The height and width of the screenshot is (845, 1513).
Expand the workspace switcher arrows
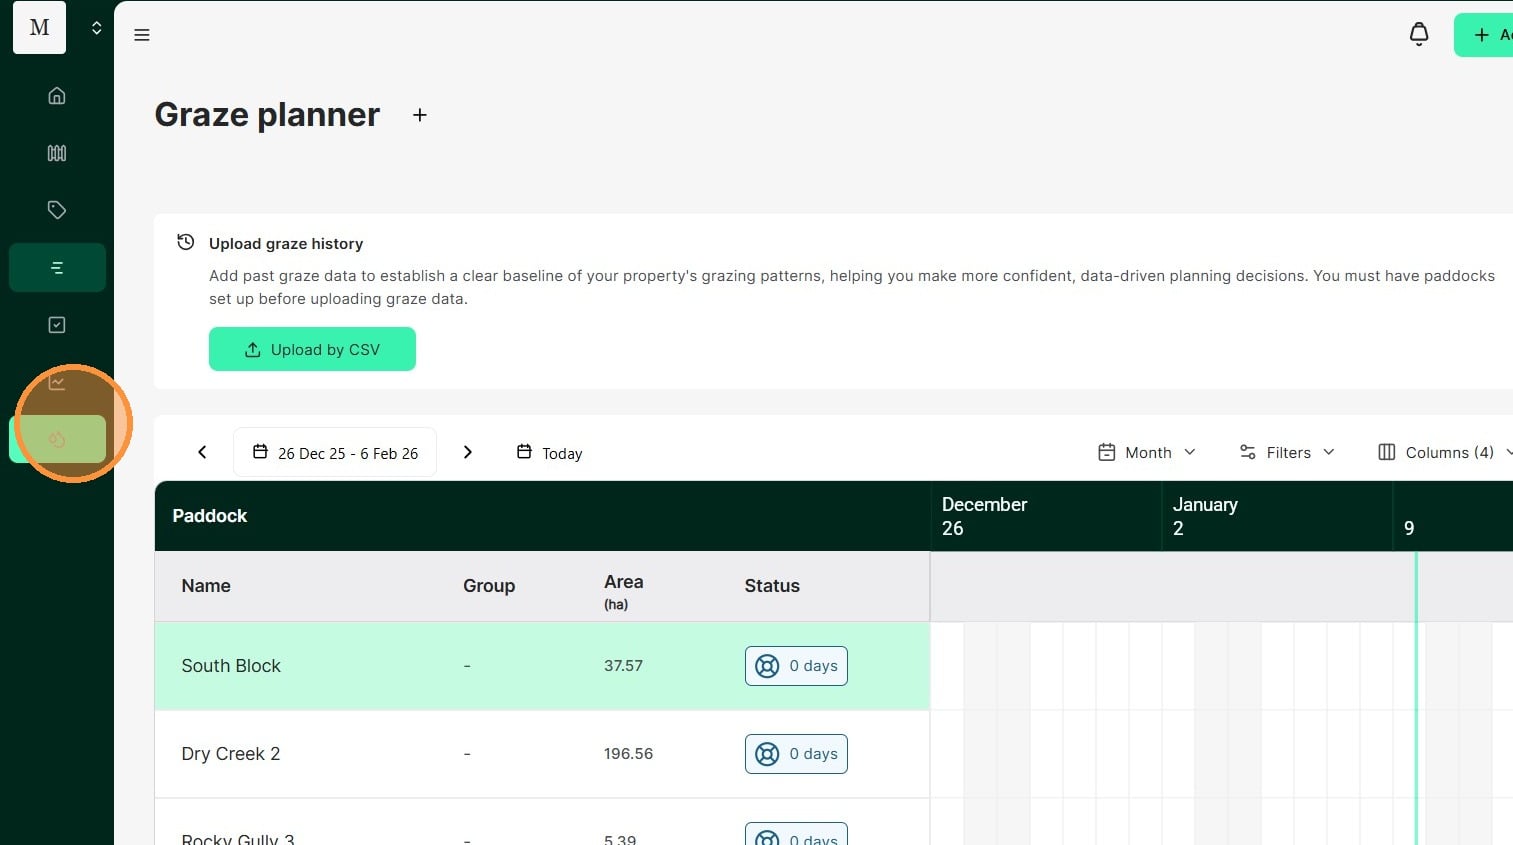click(96, 28)
